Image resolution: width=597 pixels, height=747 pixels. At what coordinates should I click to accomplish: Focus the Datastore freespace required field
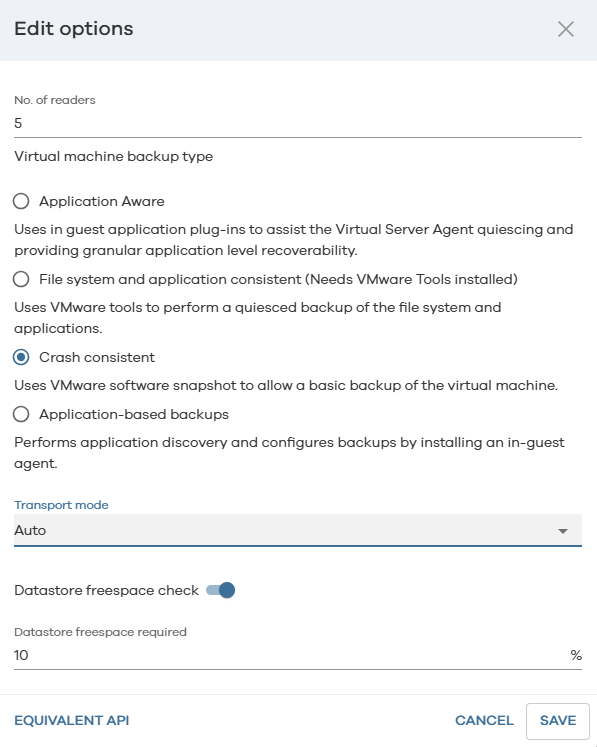(x=291, y=655)
